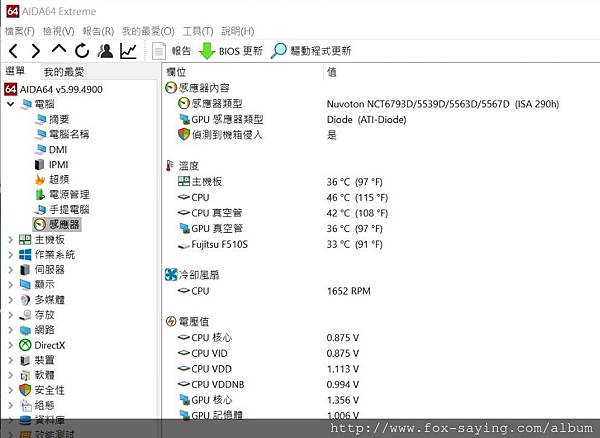This screenshot has height=438, width=600.
Task: Select the 電壓值 section header
Action: click(x=187, y=322)
